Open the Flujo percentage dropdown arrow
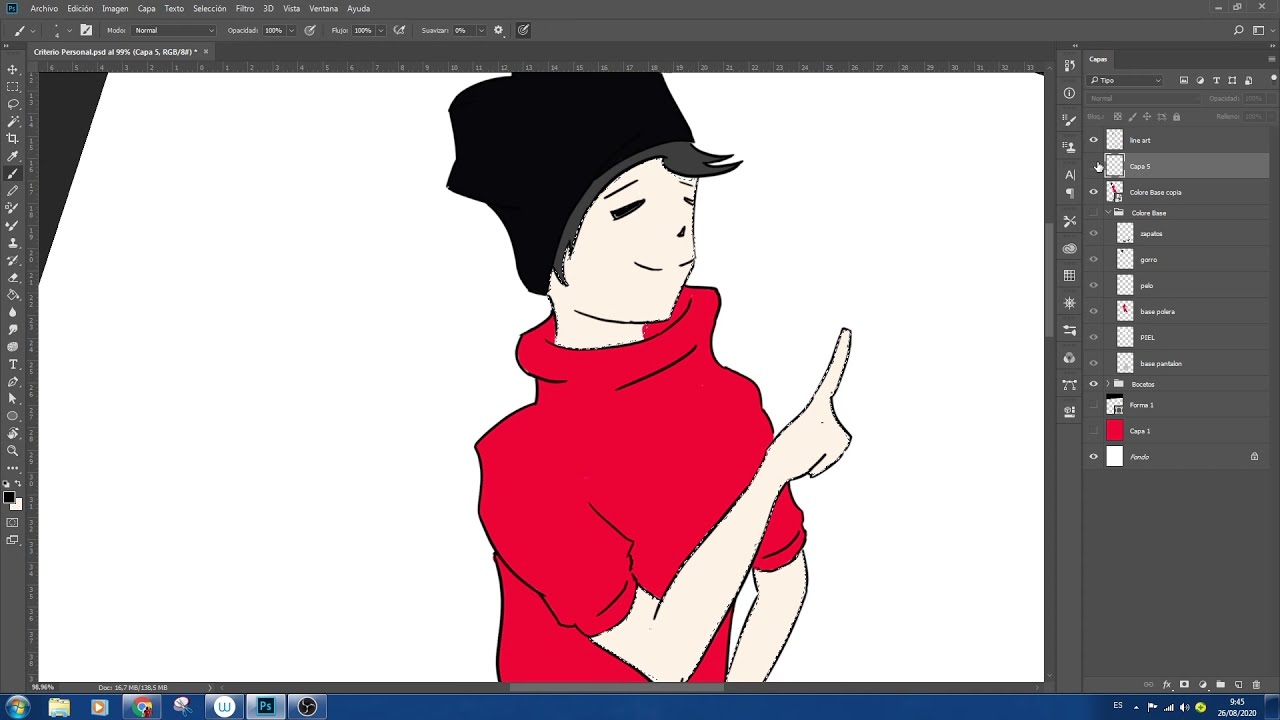The width and height of the screenshot is (1280, 720). pyautogui.click(x=380, y=30)
